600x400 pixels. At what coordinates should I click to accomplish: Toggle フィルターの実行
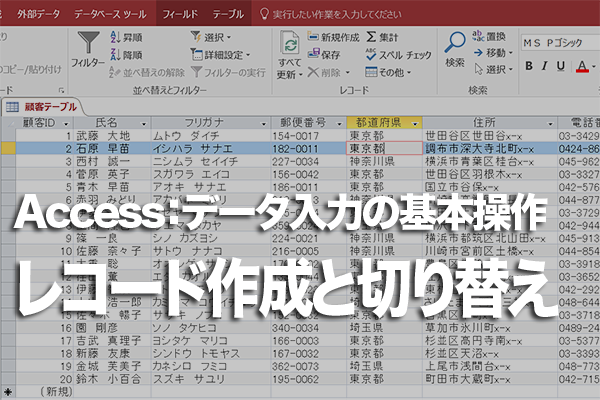click(x=228, y=72)
